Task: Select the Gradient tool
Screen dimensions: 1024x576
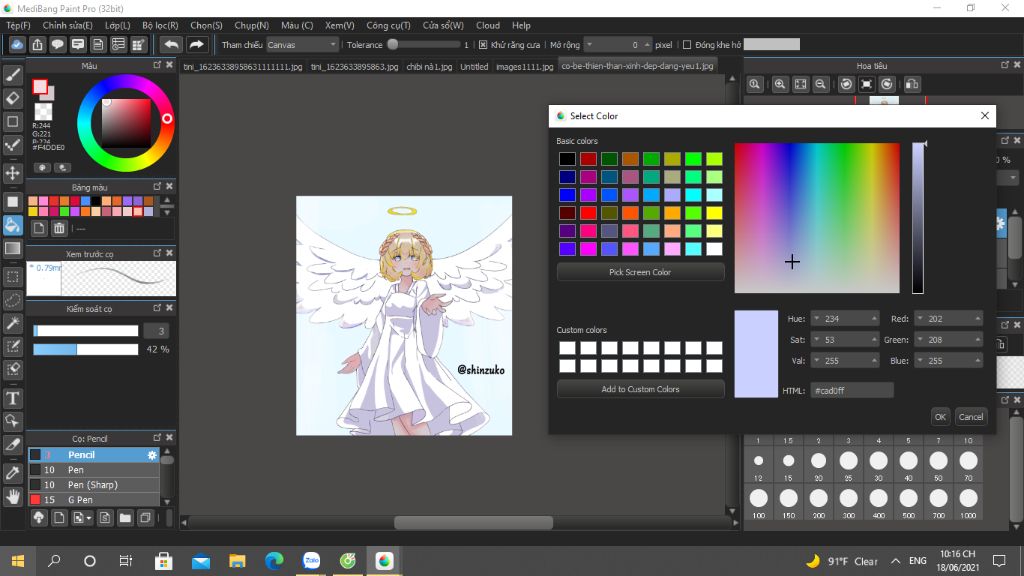Action: pos(12,248)
